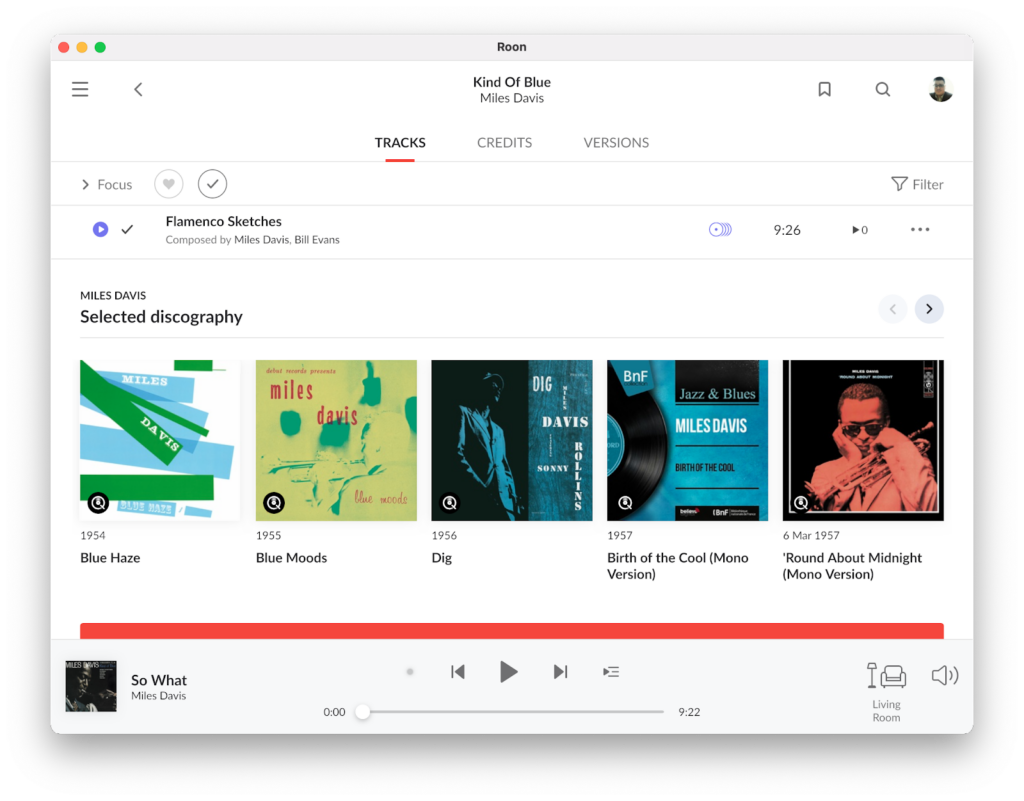
Task: Skip to the previous track
Action: (x=458, y=672)
